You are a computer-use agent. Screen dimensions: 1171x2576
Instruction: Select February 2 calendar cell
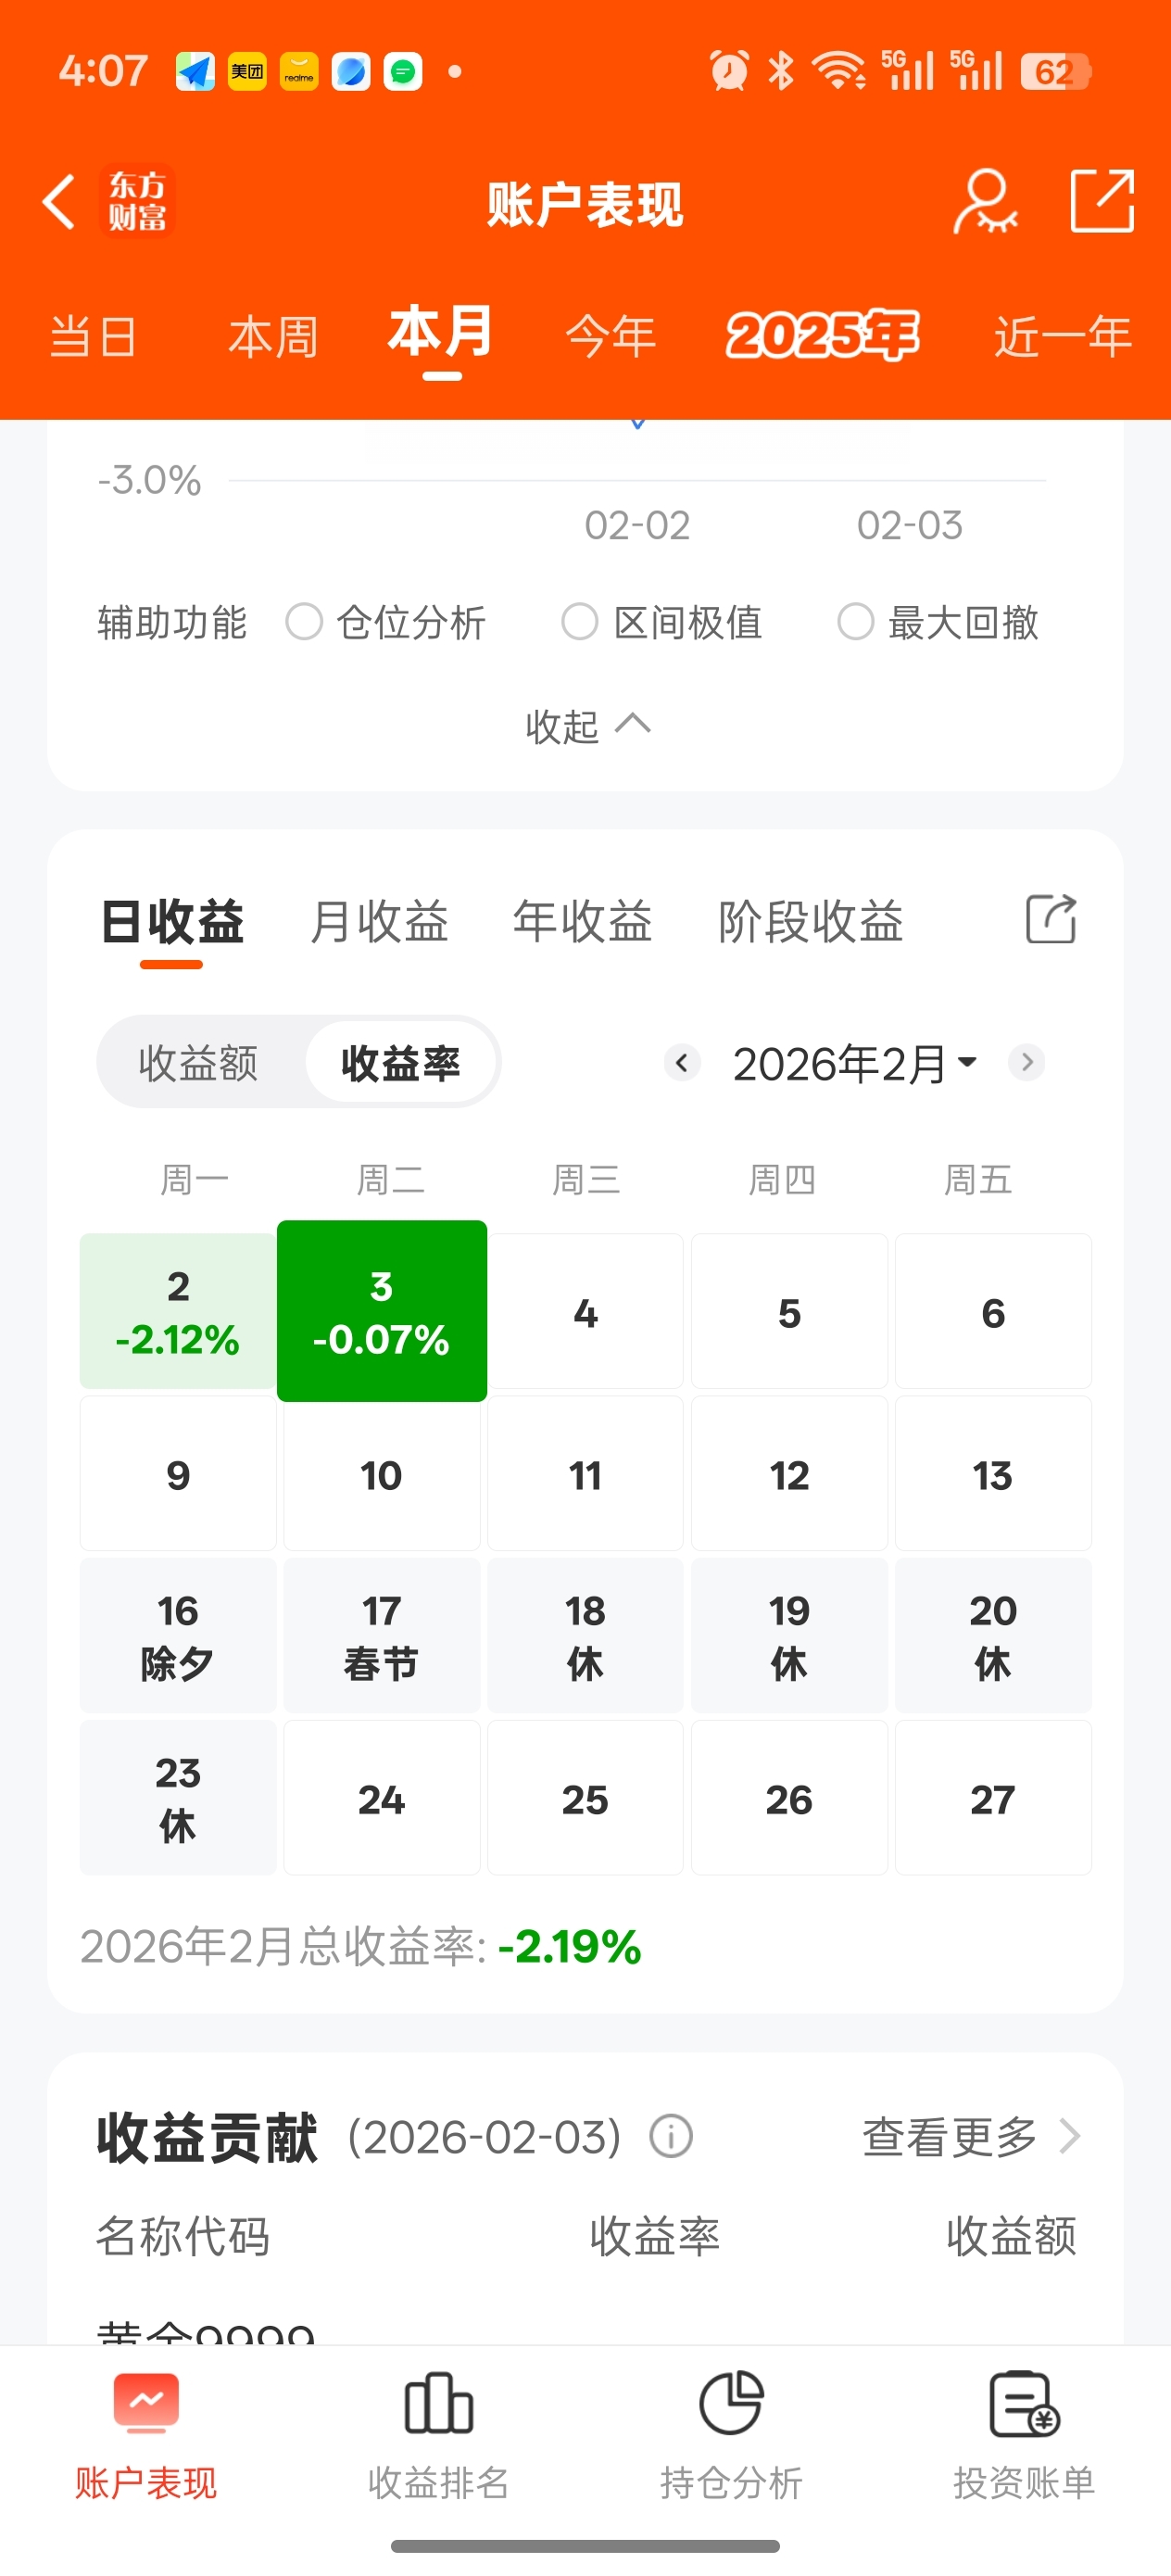(178, 1311)
